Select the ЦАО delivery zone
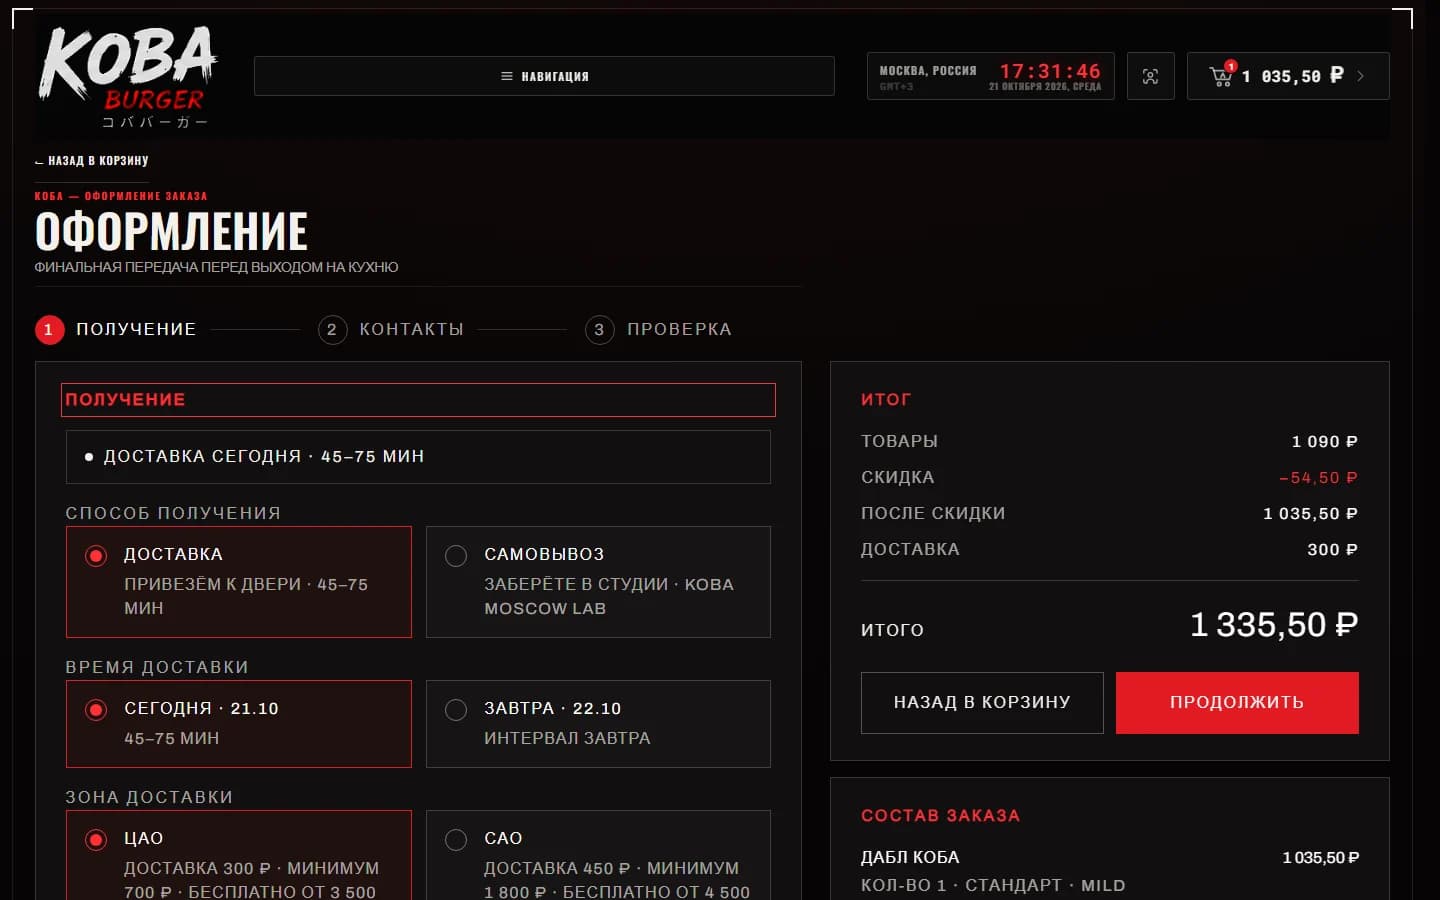The height and width of the screenshot is (900, 1440). pyautogui.click(x=239, y=856)
